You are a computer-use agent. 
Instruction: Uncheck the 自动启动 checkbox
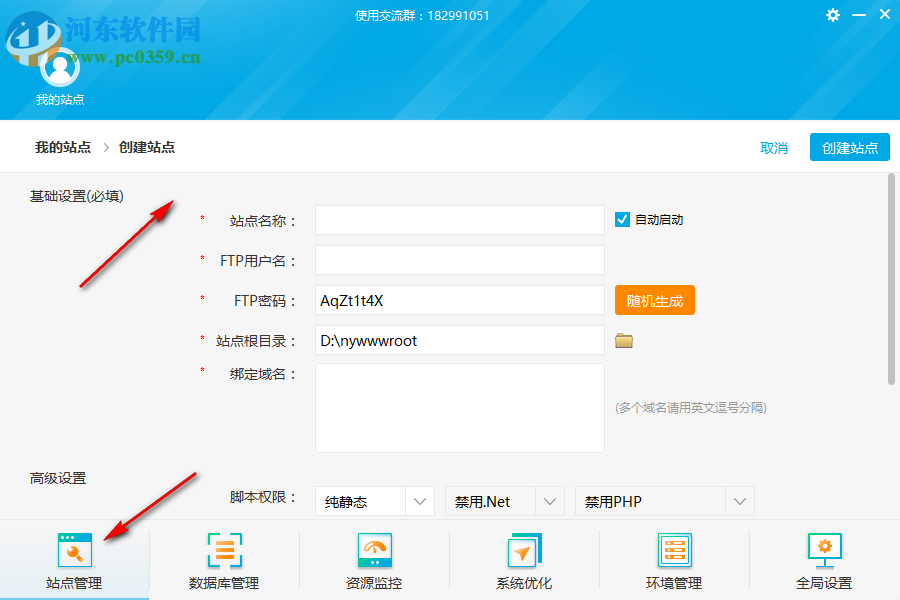(x=622, y=220)
